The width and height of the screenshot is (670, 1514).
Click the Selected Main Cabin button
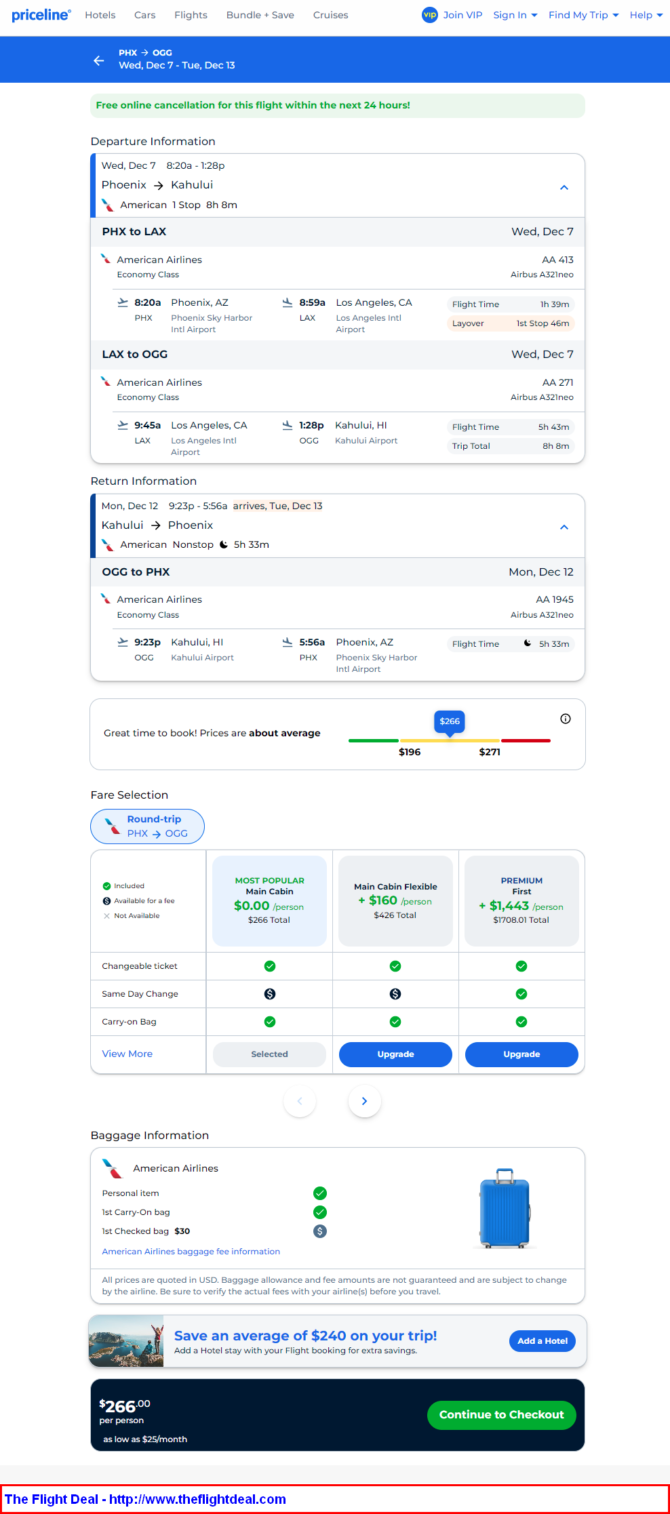tap(269, 1054)
